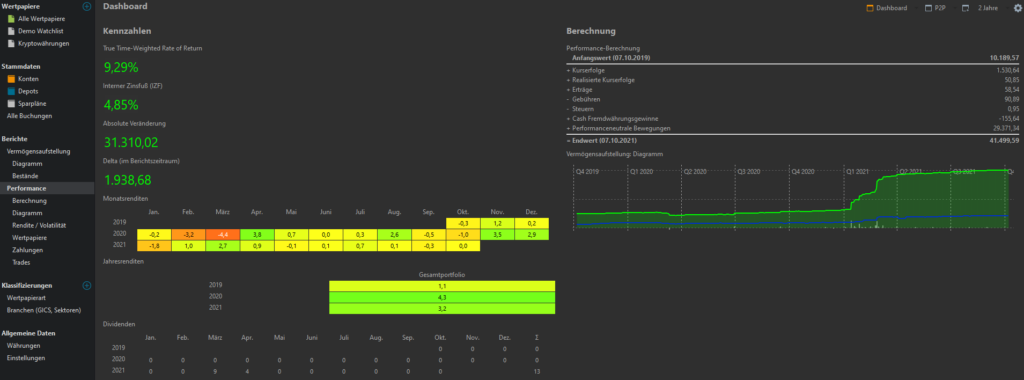Click the Vermögensaufstellung diagram chart
This screenshot has width=1024, height=380.
click(x=792, y=196)
